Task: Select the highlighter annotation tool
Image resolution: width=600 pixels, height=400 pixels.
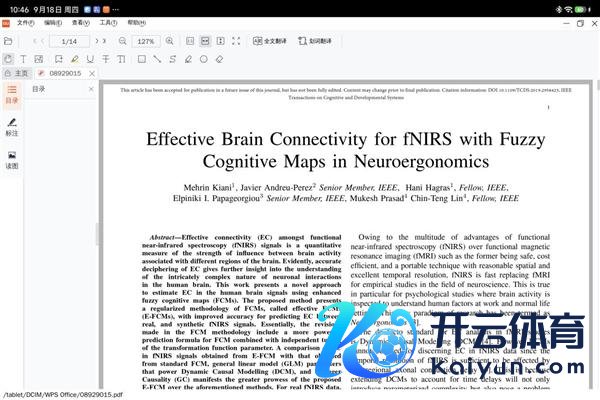Action: pos(73,58)
